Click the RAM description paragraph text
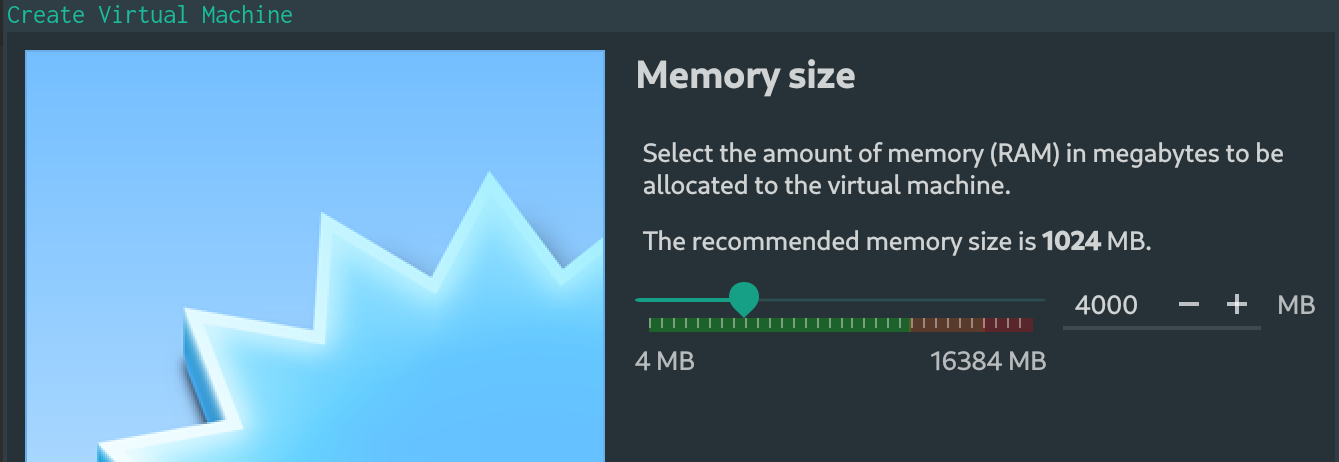Image resolution: width=1339 pixels, height=462 pixels. (x=962, y=170)
